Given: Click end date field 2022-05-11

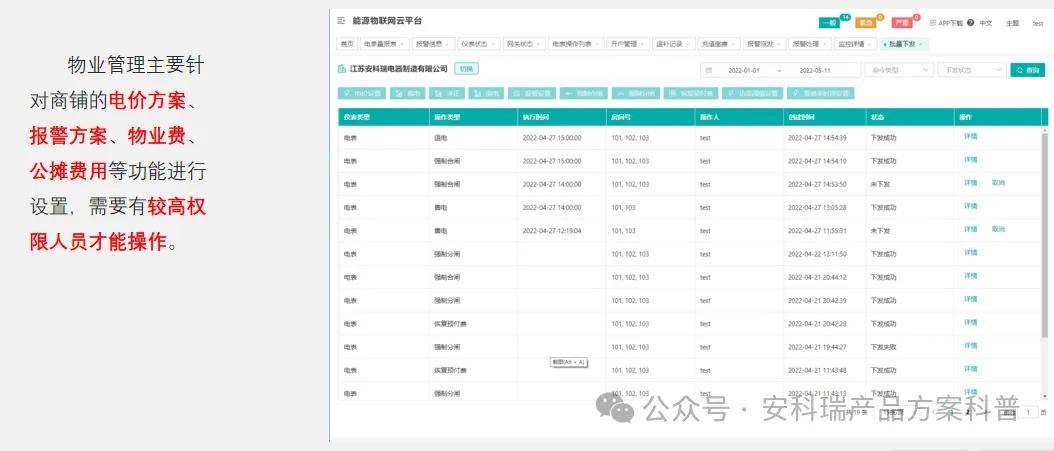Looking at the screenshot, I should click(x=815, y=70).
